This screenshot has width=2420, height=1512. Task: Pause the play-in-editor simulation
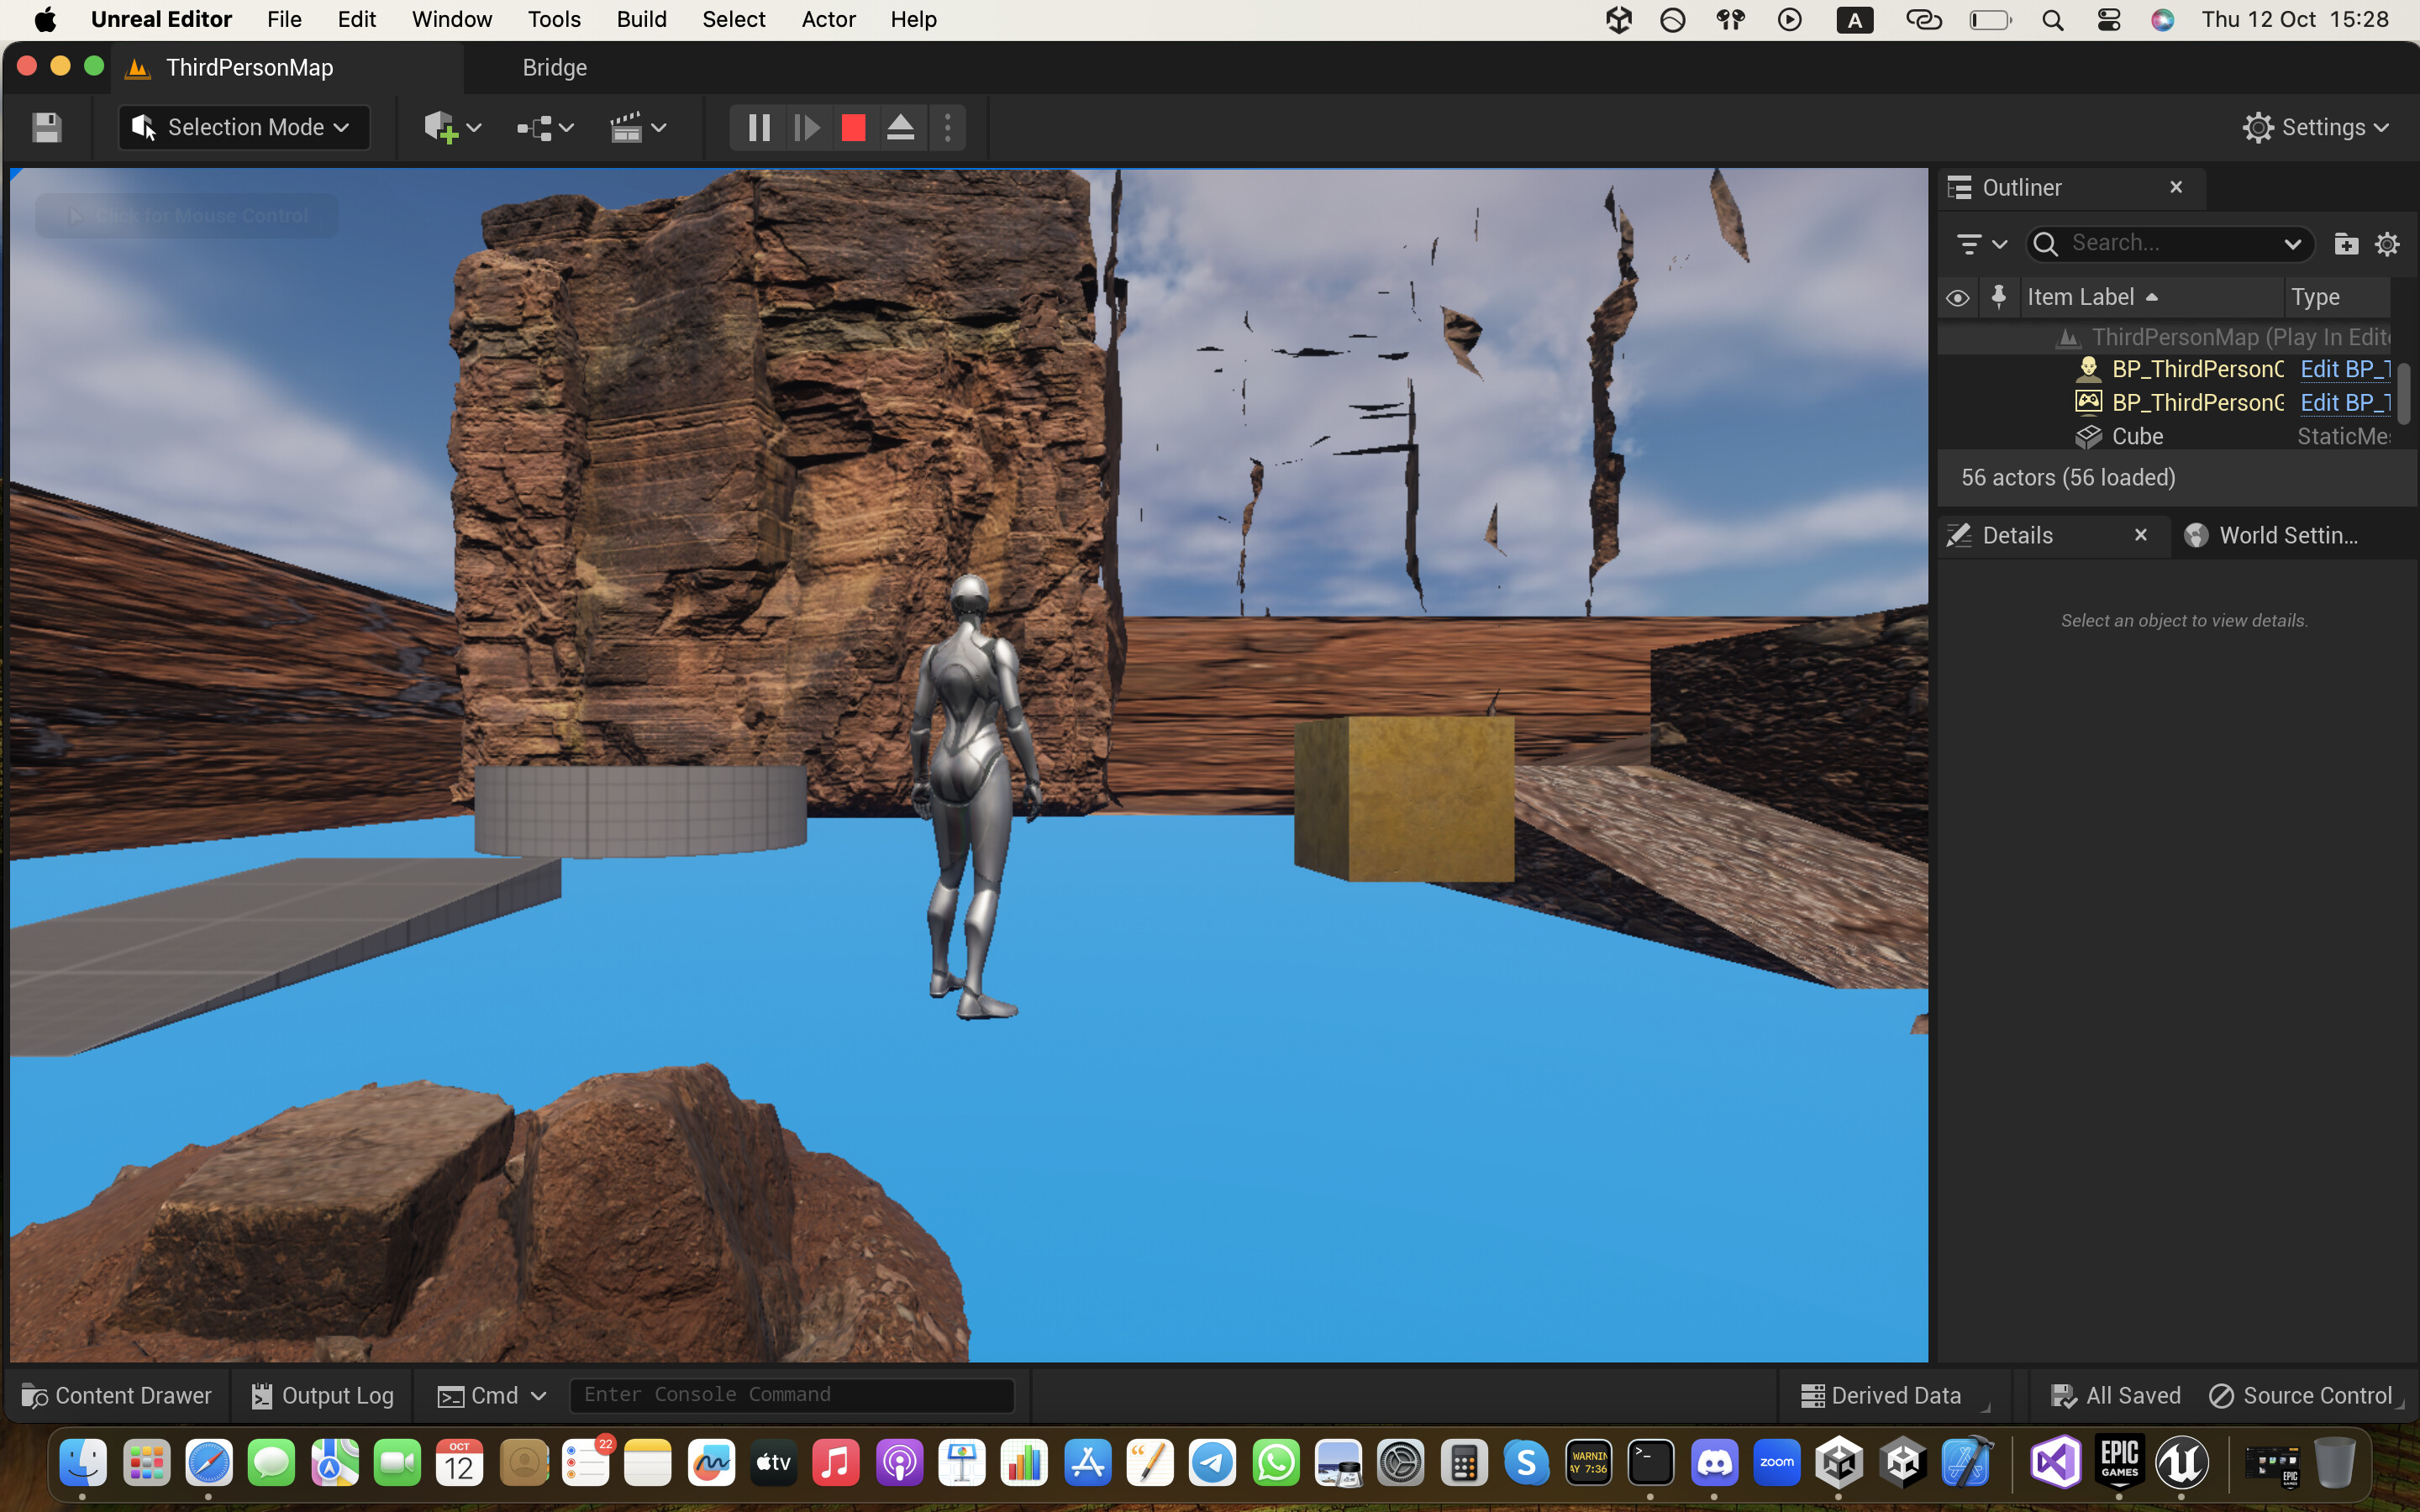click(x=758, y=127)
